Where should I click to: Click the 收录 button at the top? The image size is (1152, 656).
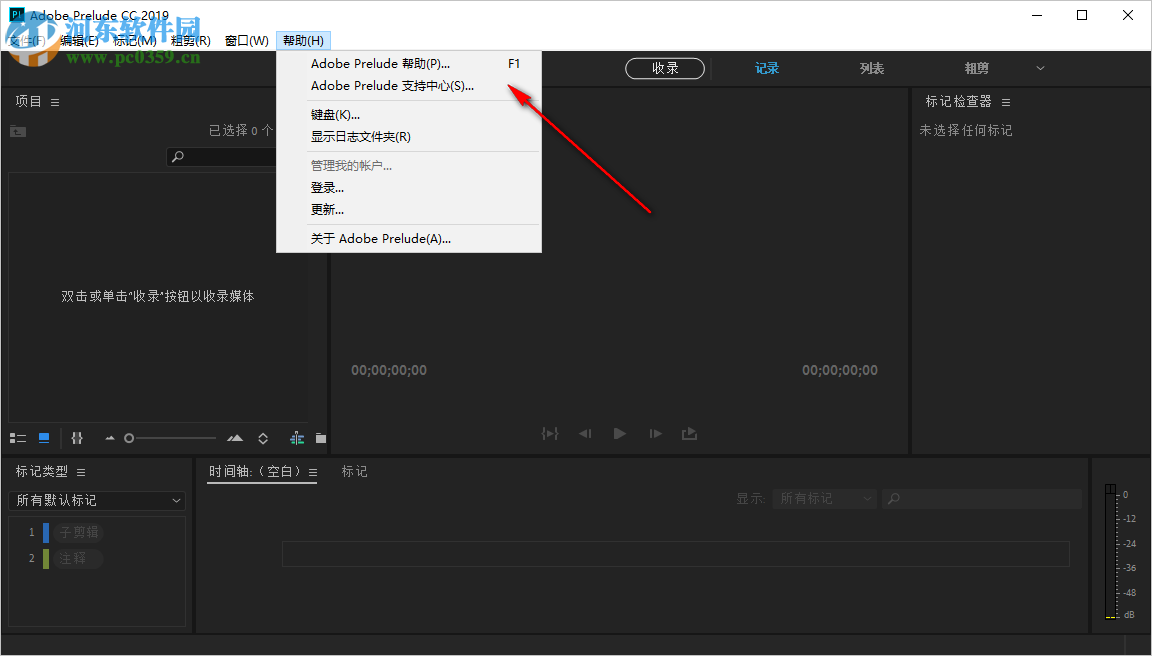coord(665,68)
